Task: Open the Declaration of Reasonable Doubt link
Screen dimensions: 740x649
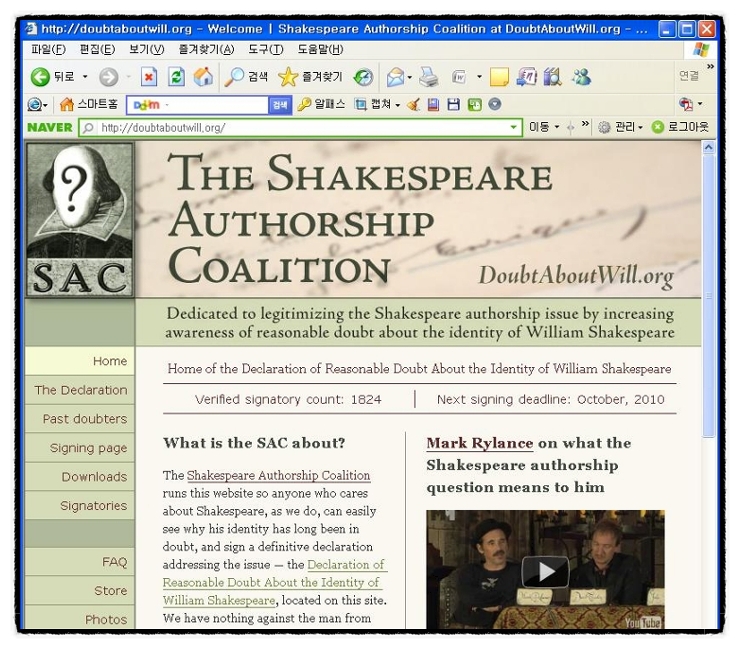Action: click(x=275, y=582)
